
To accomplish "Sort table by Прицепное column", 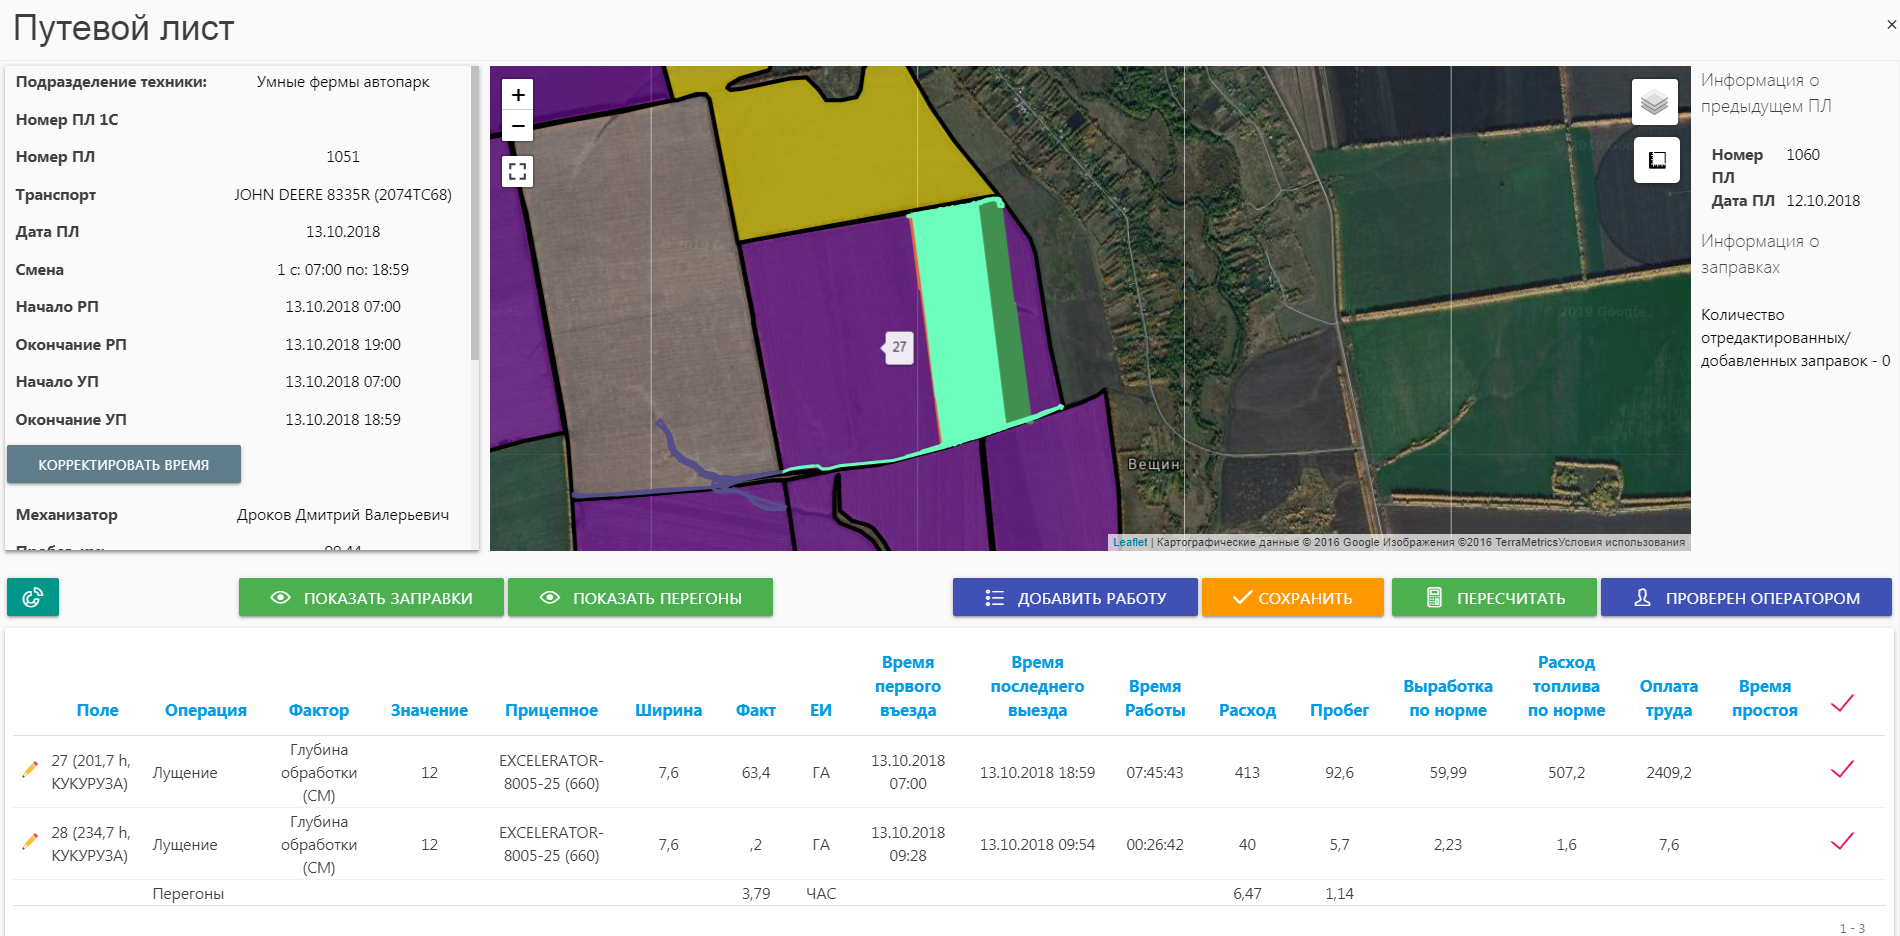I will [551, 710].
